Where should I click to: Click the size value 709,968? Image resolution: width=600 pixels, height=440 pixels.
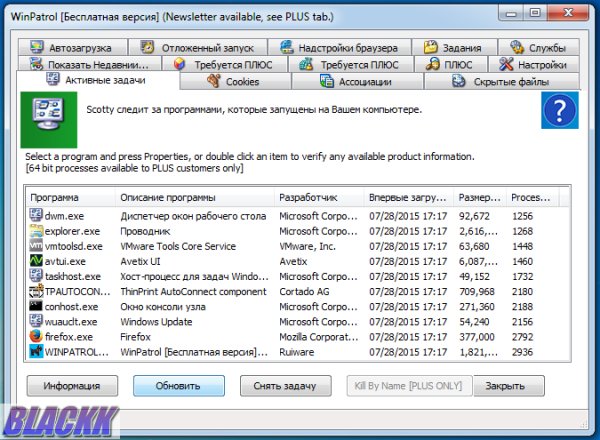tap(477, 292)
